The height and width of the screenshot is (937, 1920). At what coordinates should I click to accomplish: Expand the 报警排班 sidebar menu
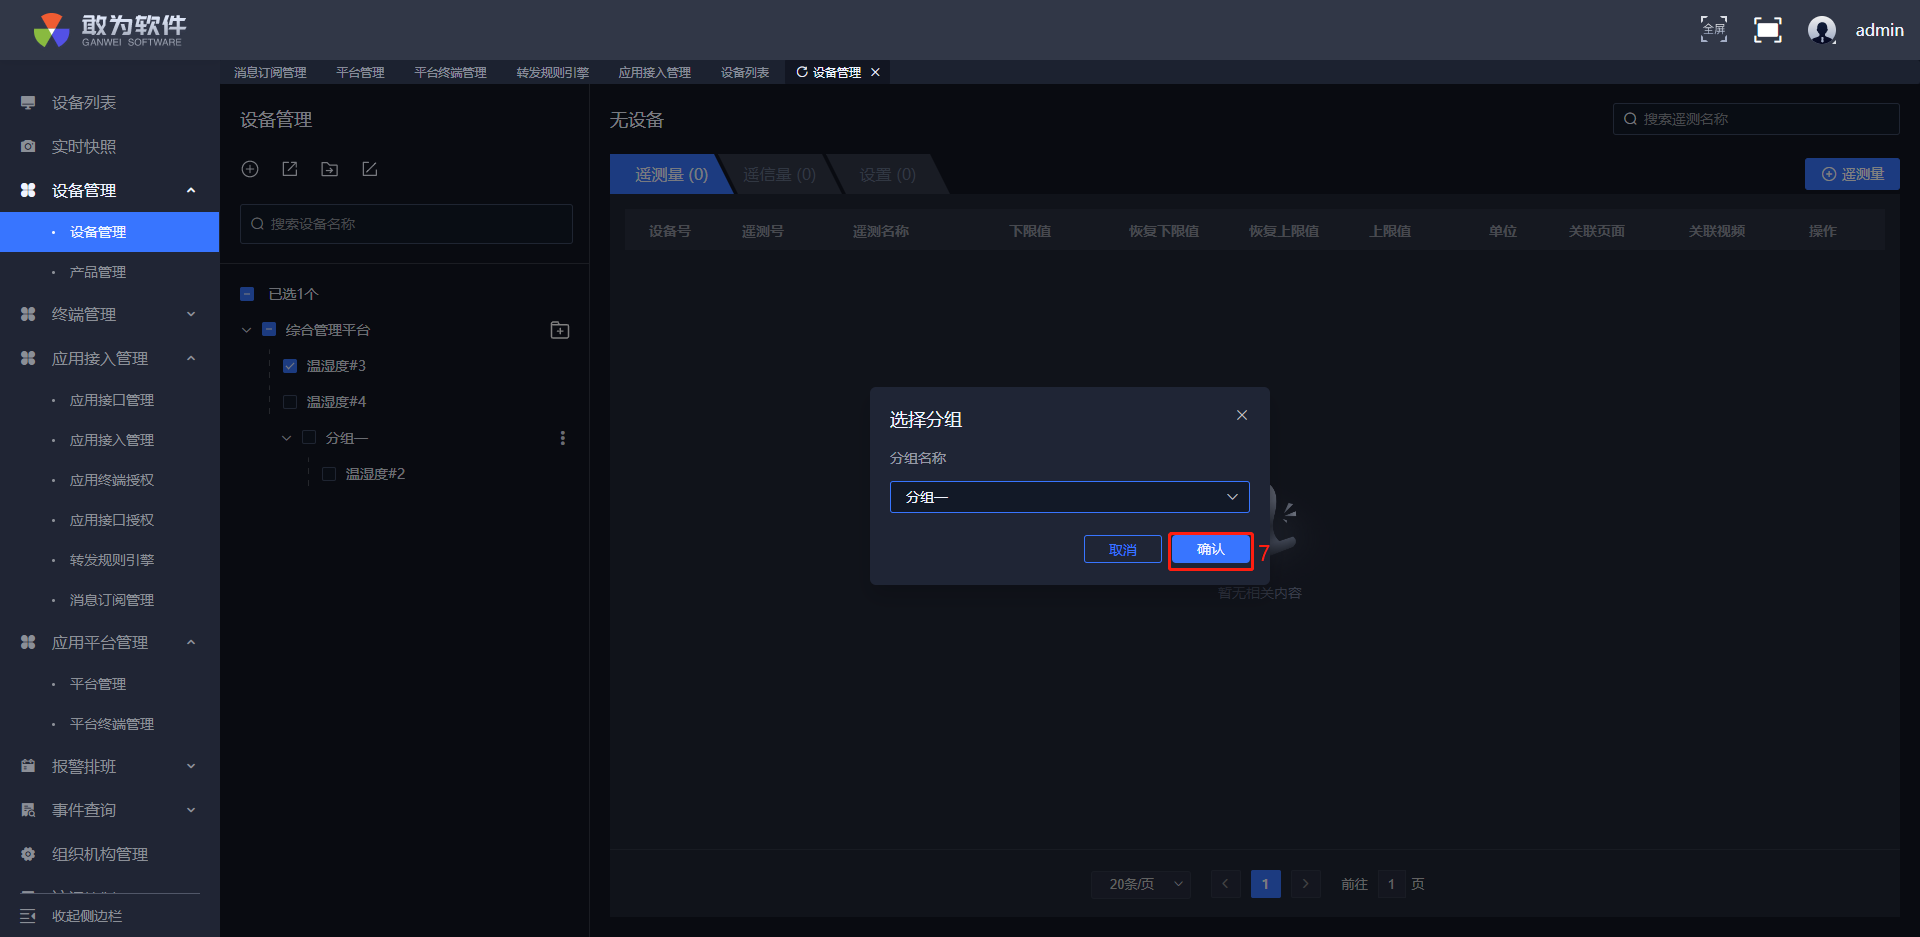pyautogui.click(x=110, y=766)
